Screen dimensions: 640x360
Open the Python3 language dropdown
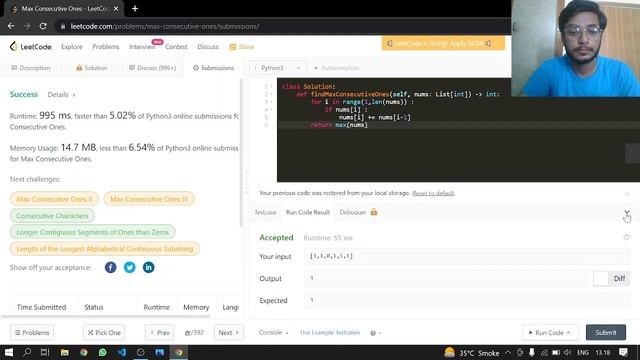tap(278, 68)
